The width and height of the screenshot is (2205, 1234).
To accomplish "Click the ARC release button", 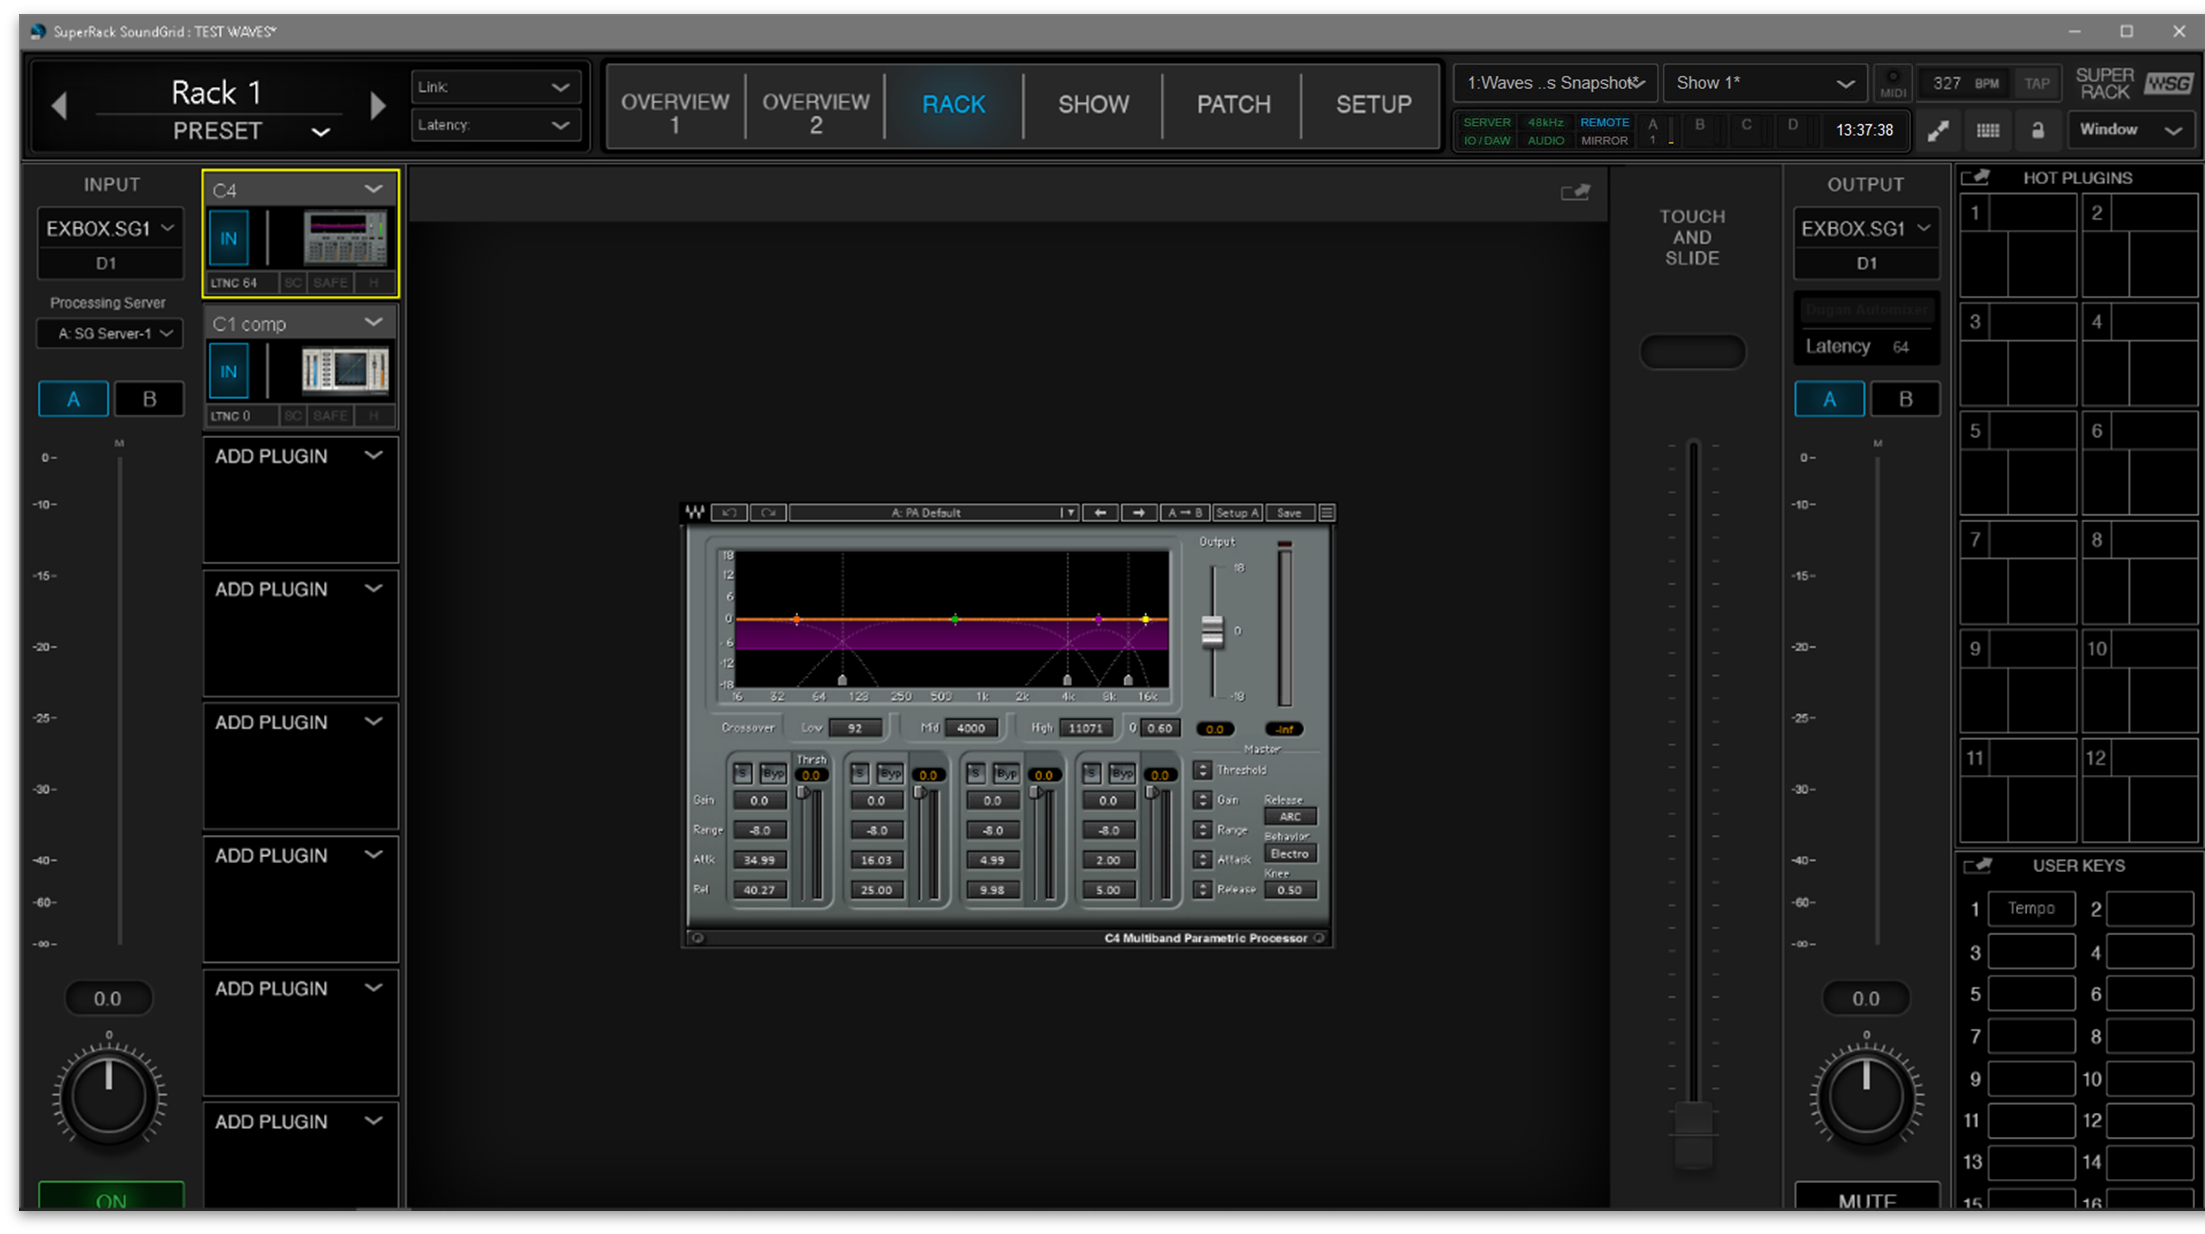I will click(1290, 817).
